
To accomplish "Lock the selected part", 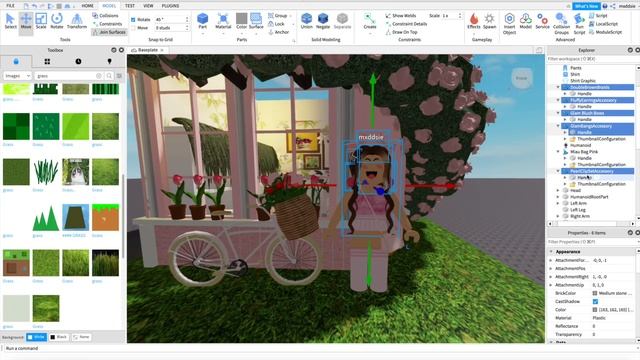I will pos(277,24).
